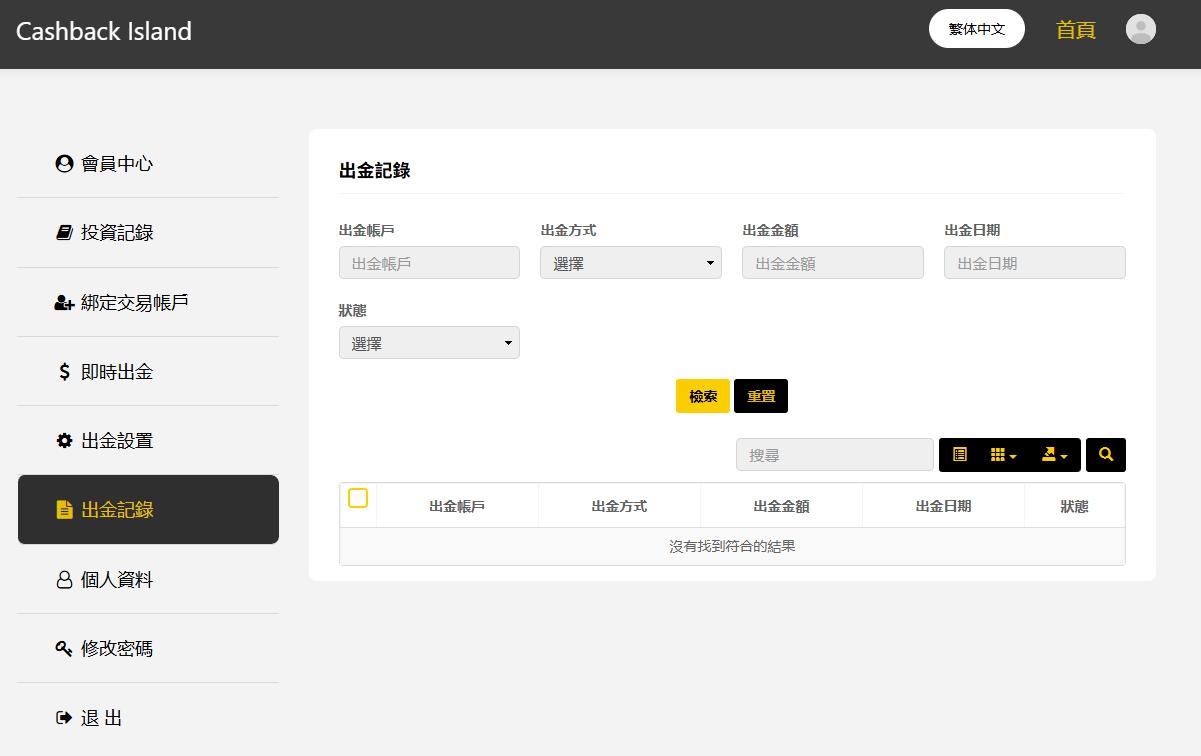Viewport: 1201px width, 756px height.
Task: Open the columns grid icon menu
Action: click(x=1003, y=455)
